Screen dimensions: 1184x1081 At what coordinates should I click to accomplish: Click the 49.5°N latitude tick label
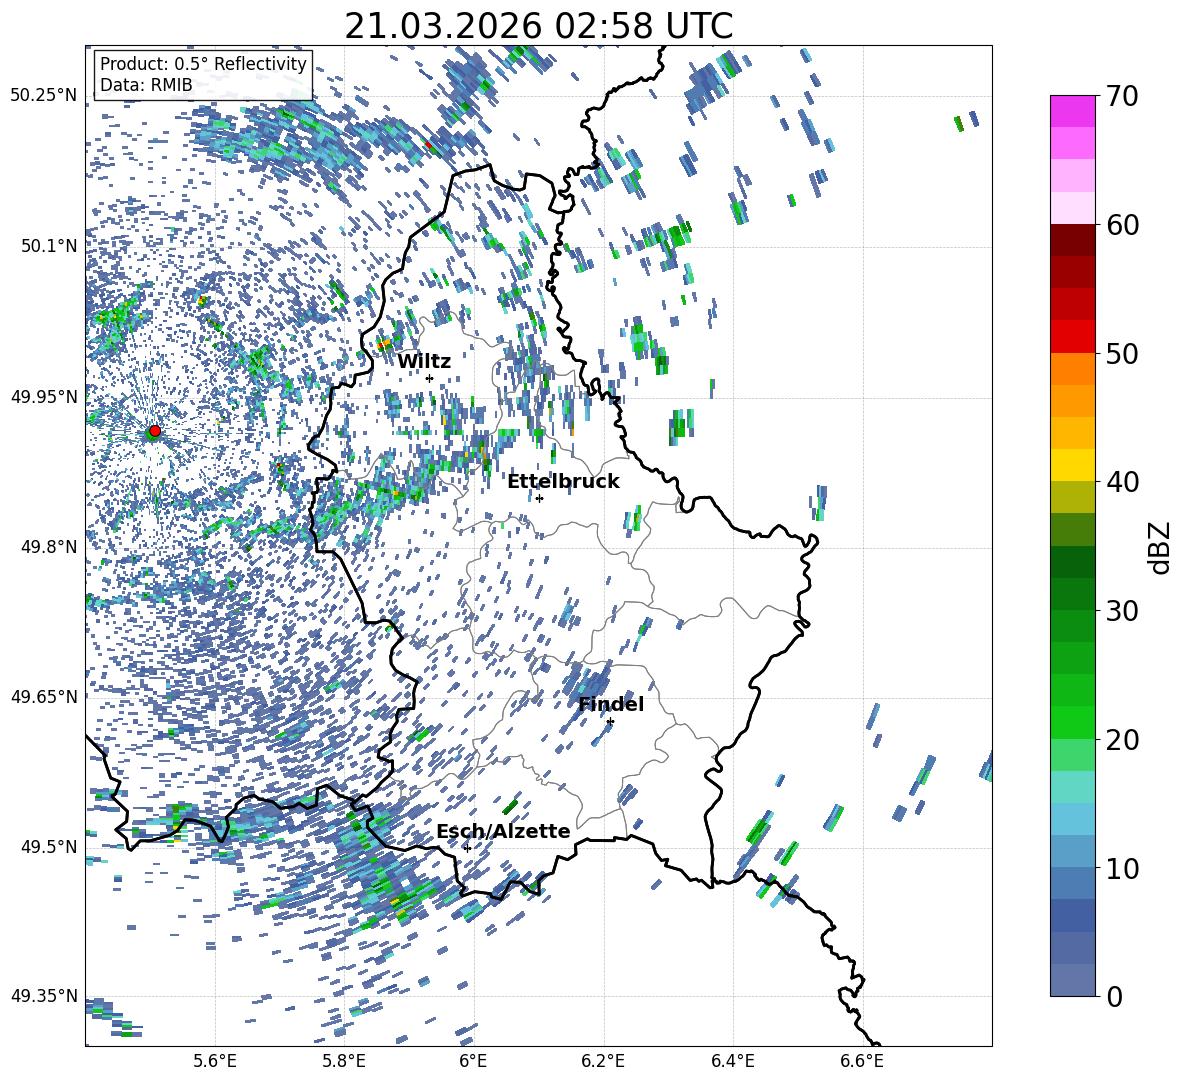[x=48, y=846]
